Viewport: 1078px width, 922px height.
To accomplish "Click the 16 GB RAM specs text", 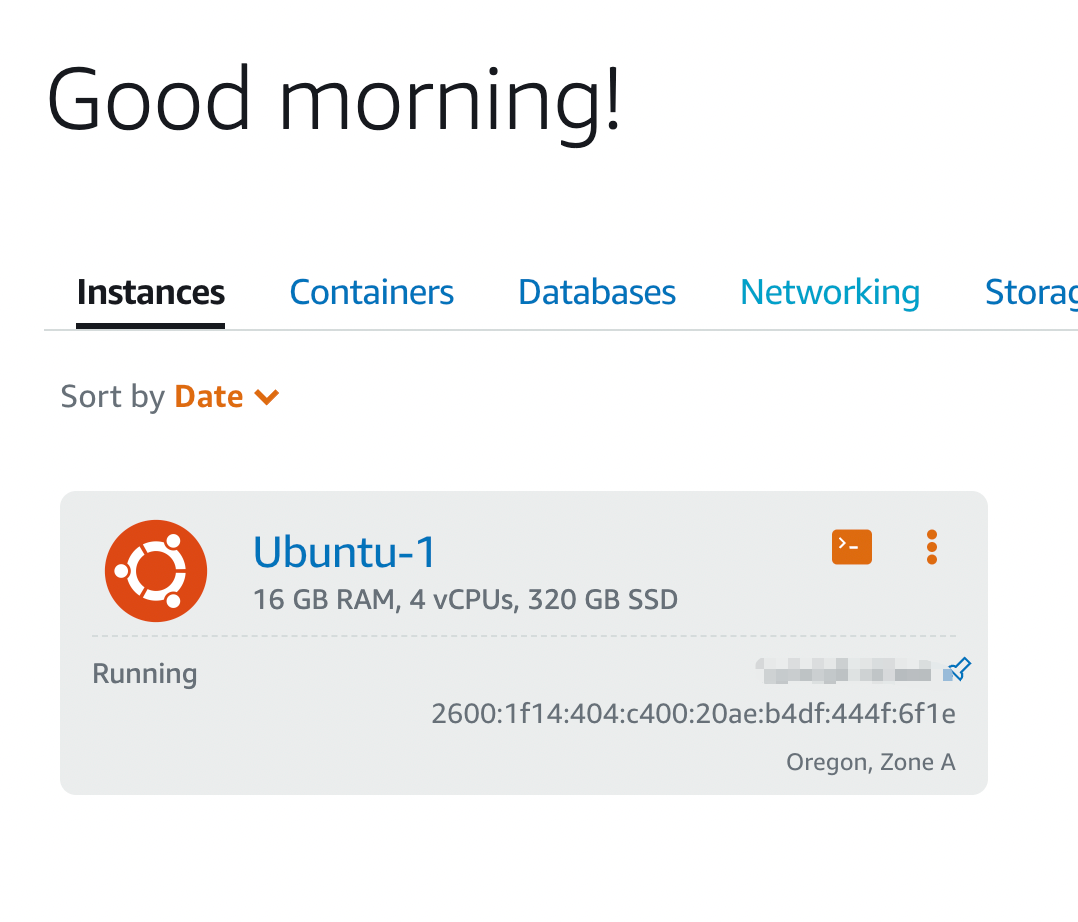I will (x=465, y=600).
